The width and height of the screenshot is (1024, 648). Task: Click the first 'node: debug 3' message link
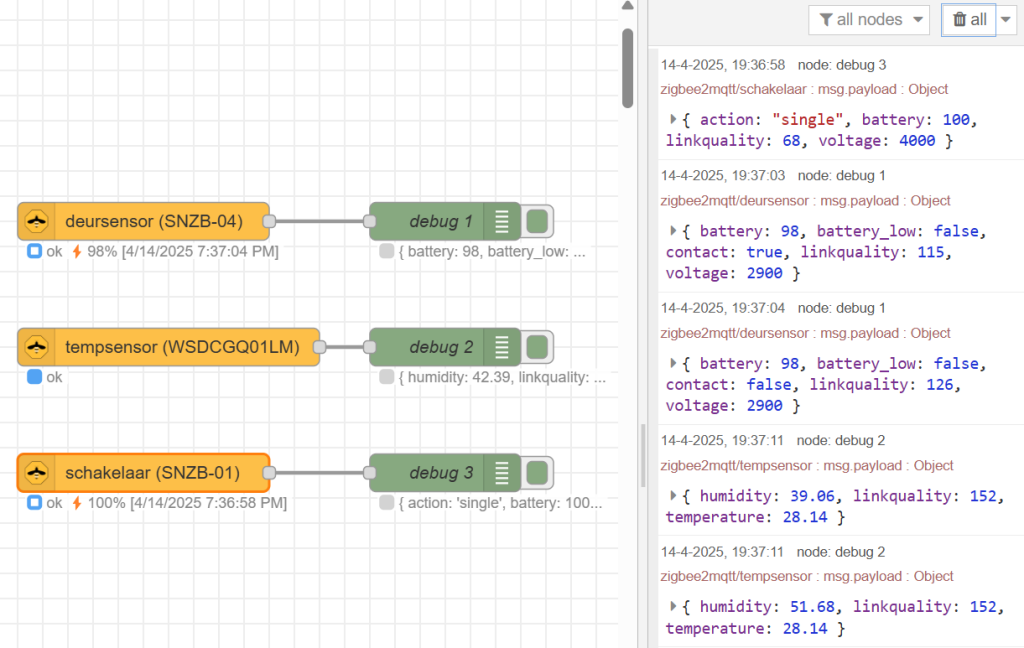point(842,65)
